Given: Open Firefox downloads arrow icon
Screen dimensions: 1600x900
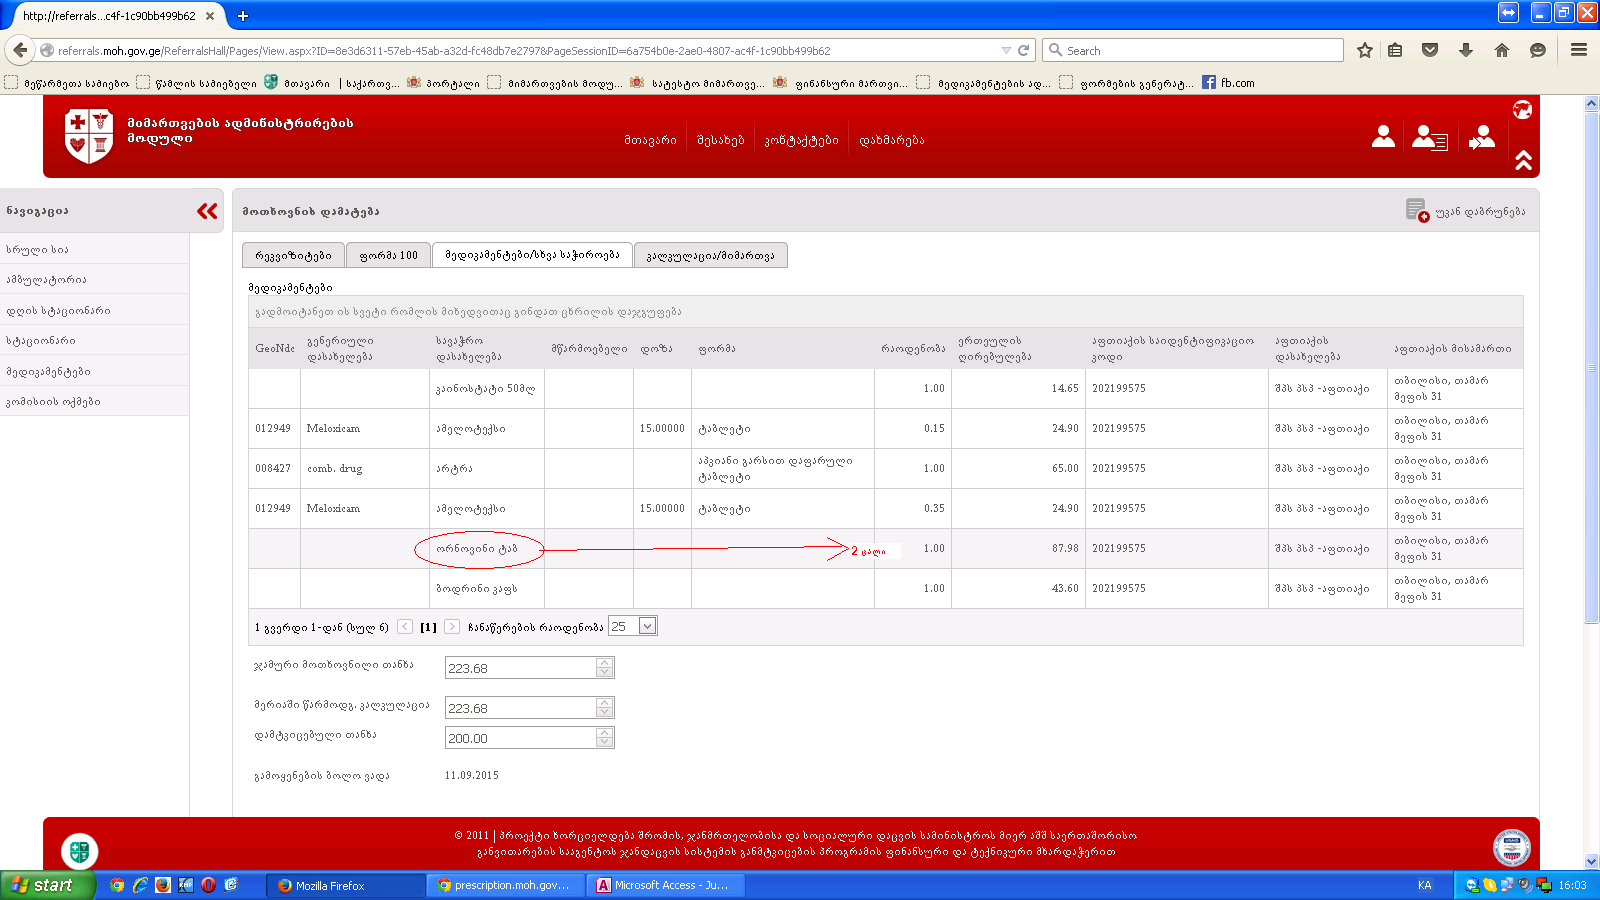Looking at the screenshot, I should 1466,50.
